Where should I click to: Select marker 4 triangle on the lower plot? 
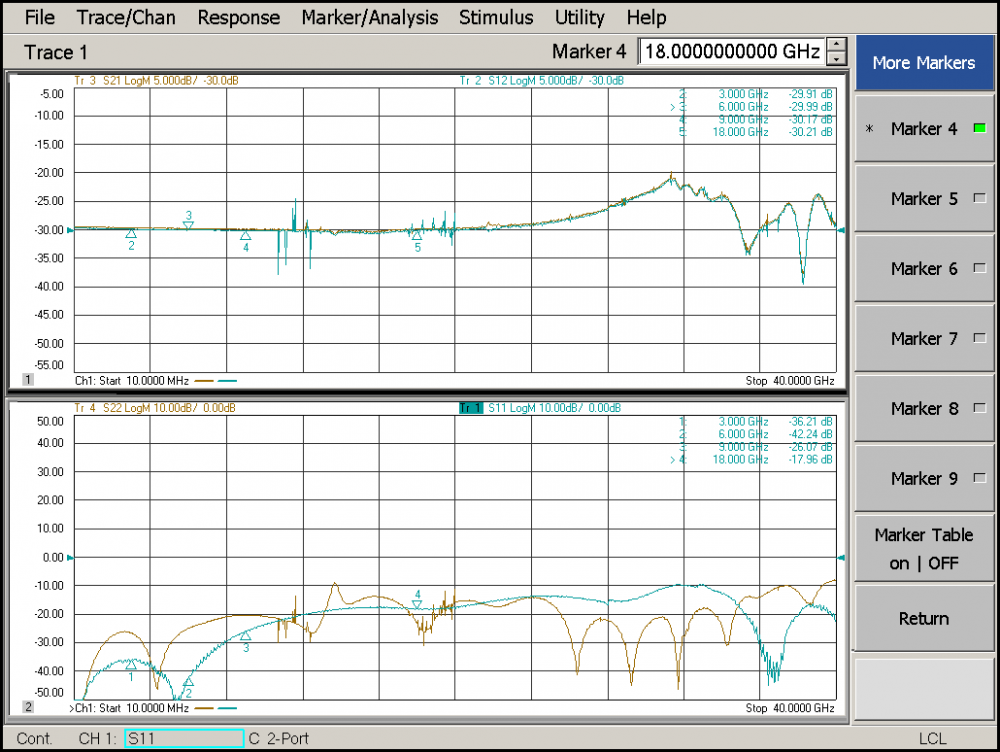tap(418, 604)
